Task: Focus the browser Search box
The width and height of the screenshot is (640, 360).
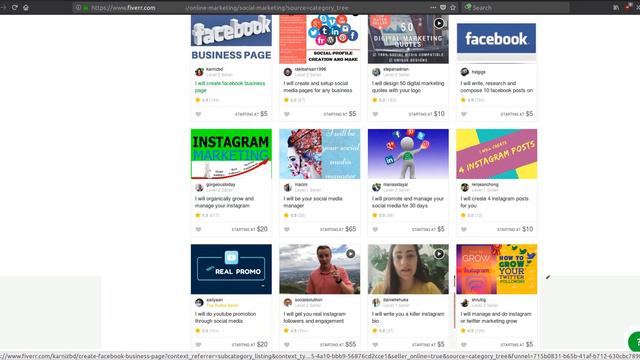Action: 516,7
